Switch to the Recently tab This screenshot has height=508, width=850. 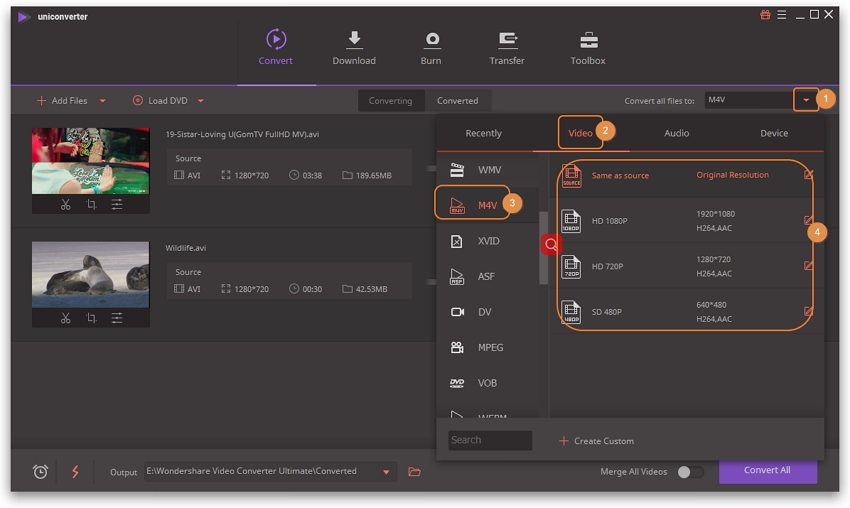484,133
